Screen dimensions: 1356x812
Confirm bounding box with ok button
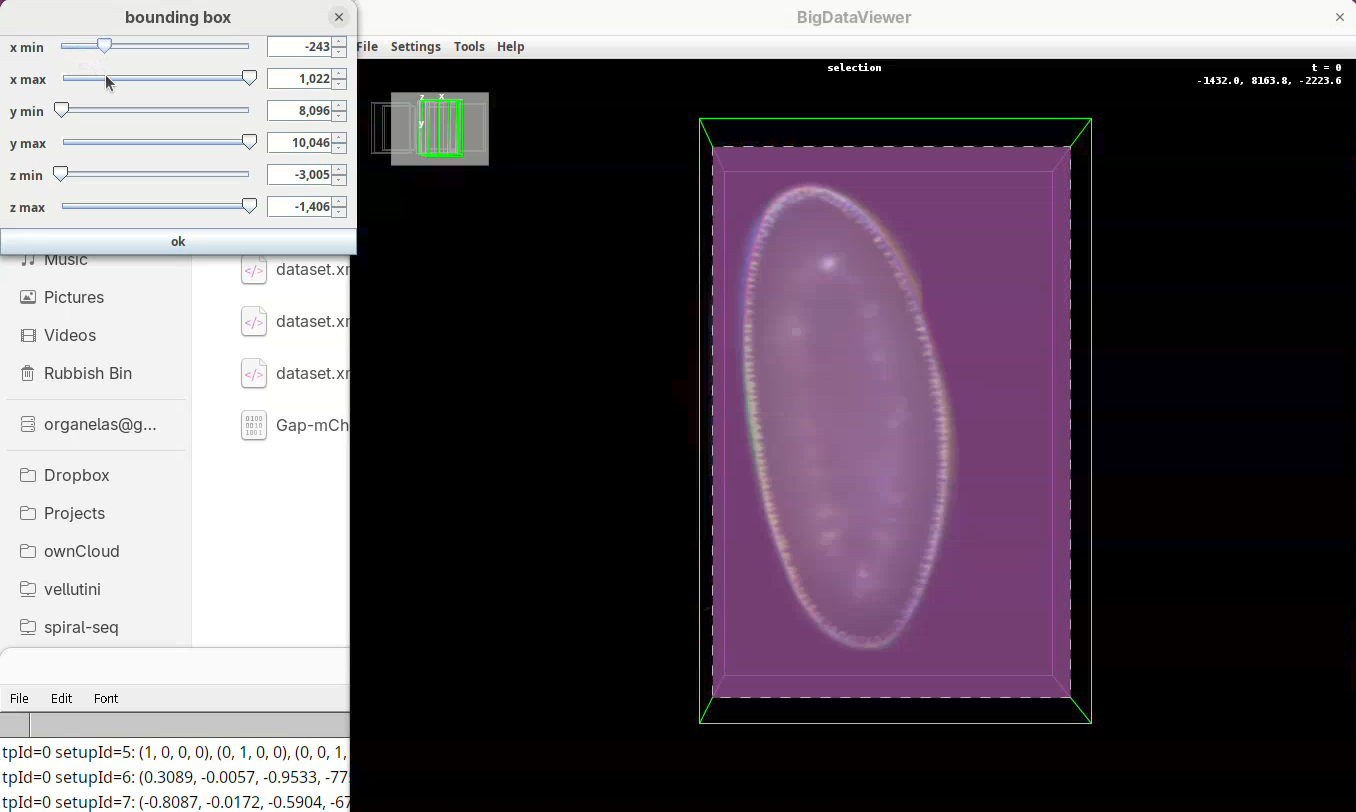(178, 241)
